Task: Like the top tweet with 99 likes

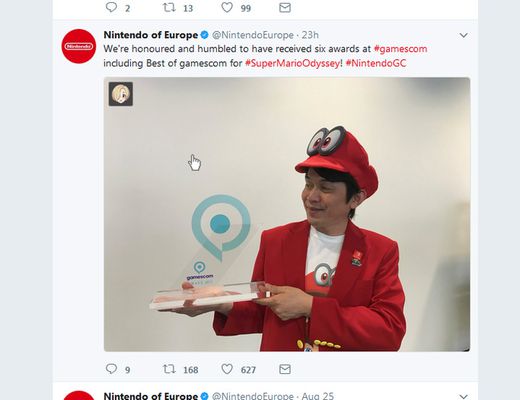Action: (227, 7)
